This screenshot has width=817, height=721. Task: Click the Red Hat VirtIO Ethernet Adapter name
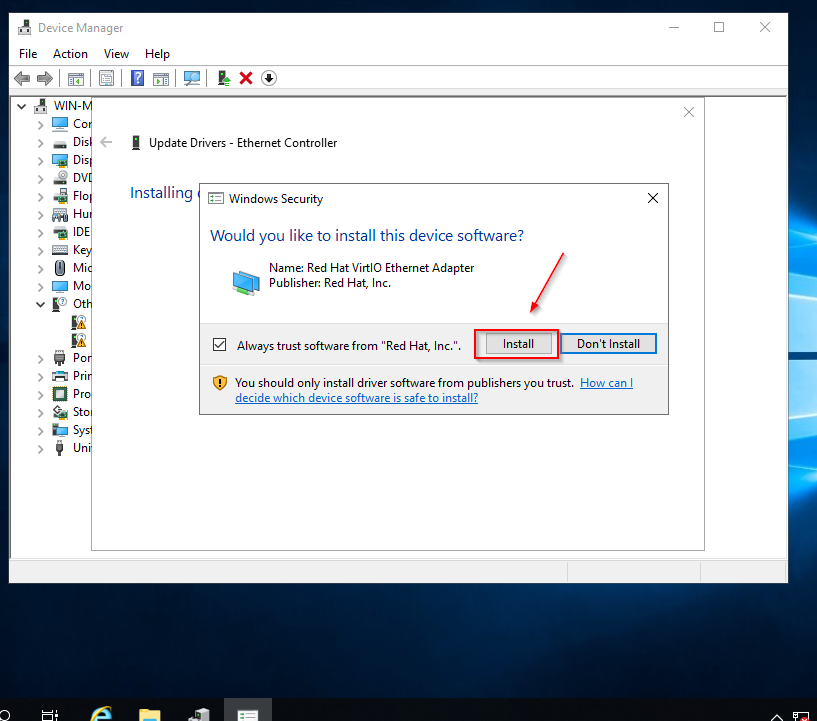(x=390, y=268)
